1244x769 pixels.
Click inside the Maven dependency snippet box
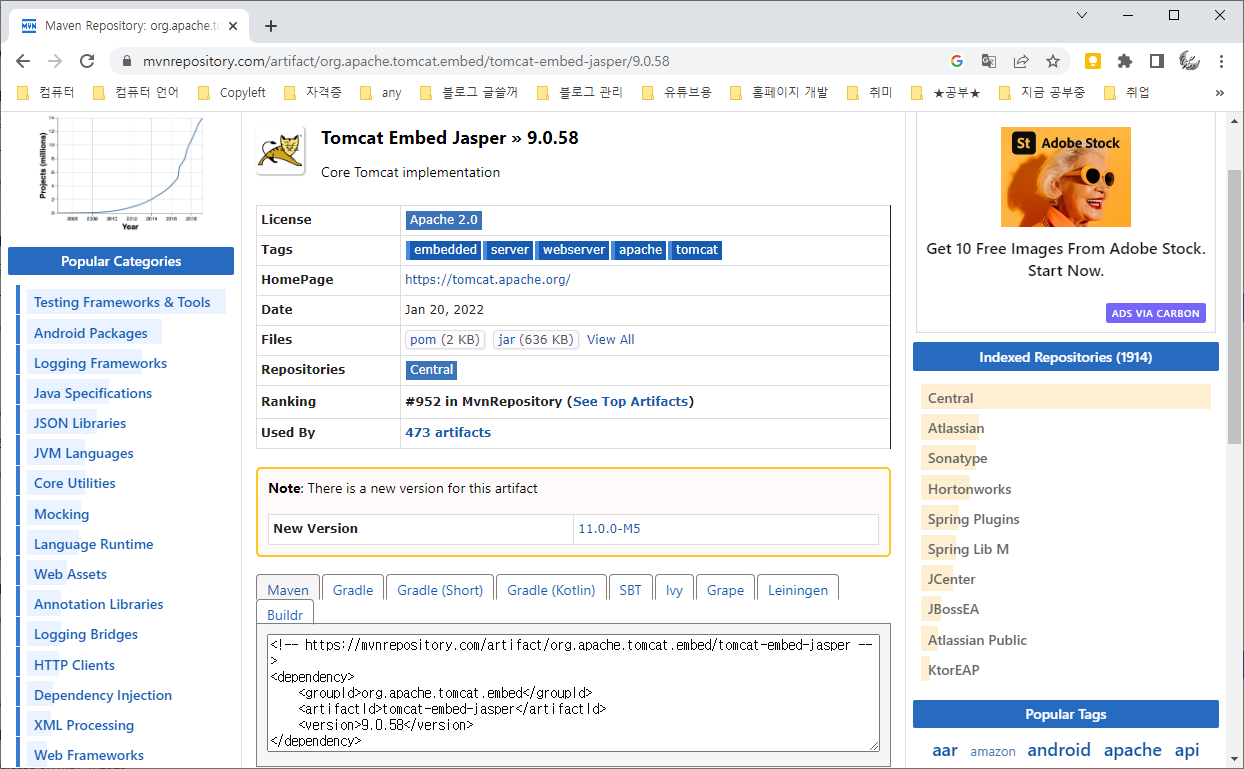click(573, 692)
